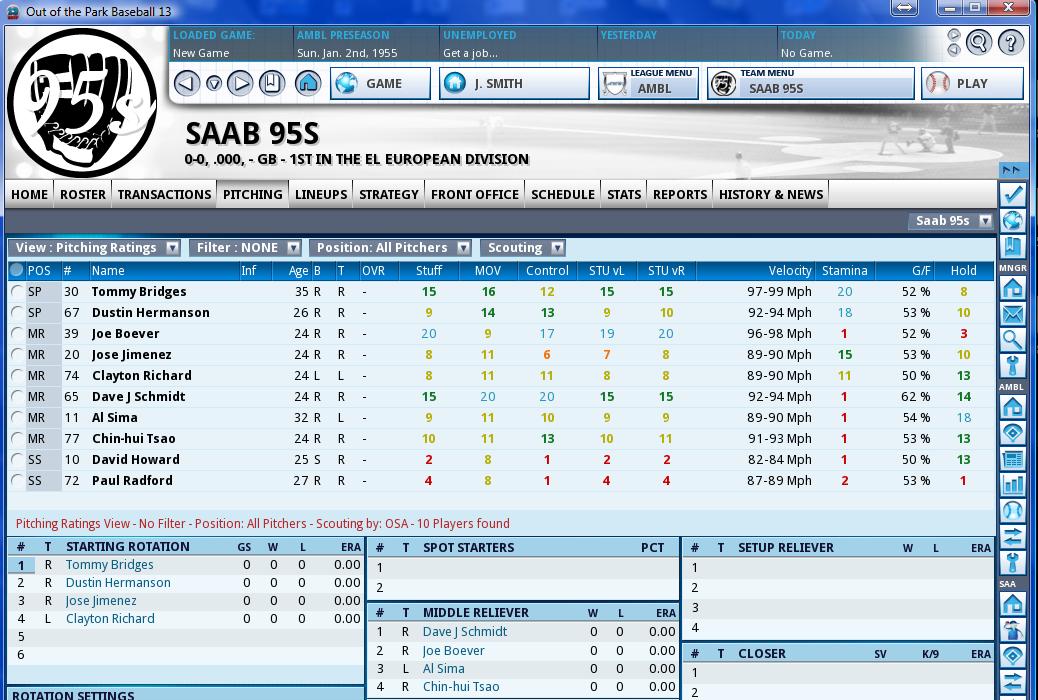1038x700 pixels.
Task: Click the magnifying glass icon under MNGR
Action: point(1012,340)
